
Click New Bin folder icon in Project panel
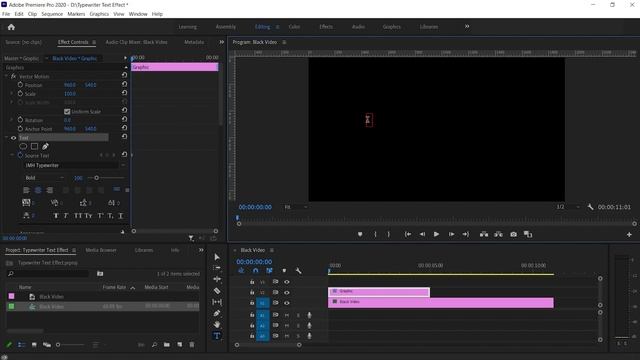(167, 345)
